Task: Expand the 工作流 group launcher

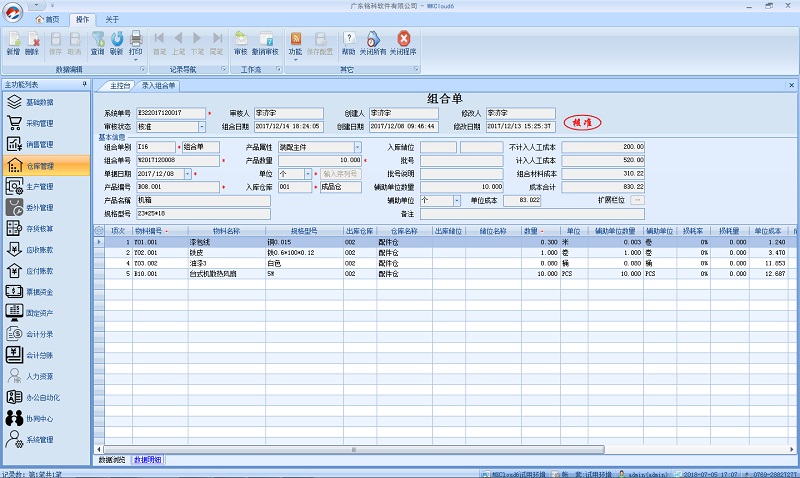Action: 279,69
